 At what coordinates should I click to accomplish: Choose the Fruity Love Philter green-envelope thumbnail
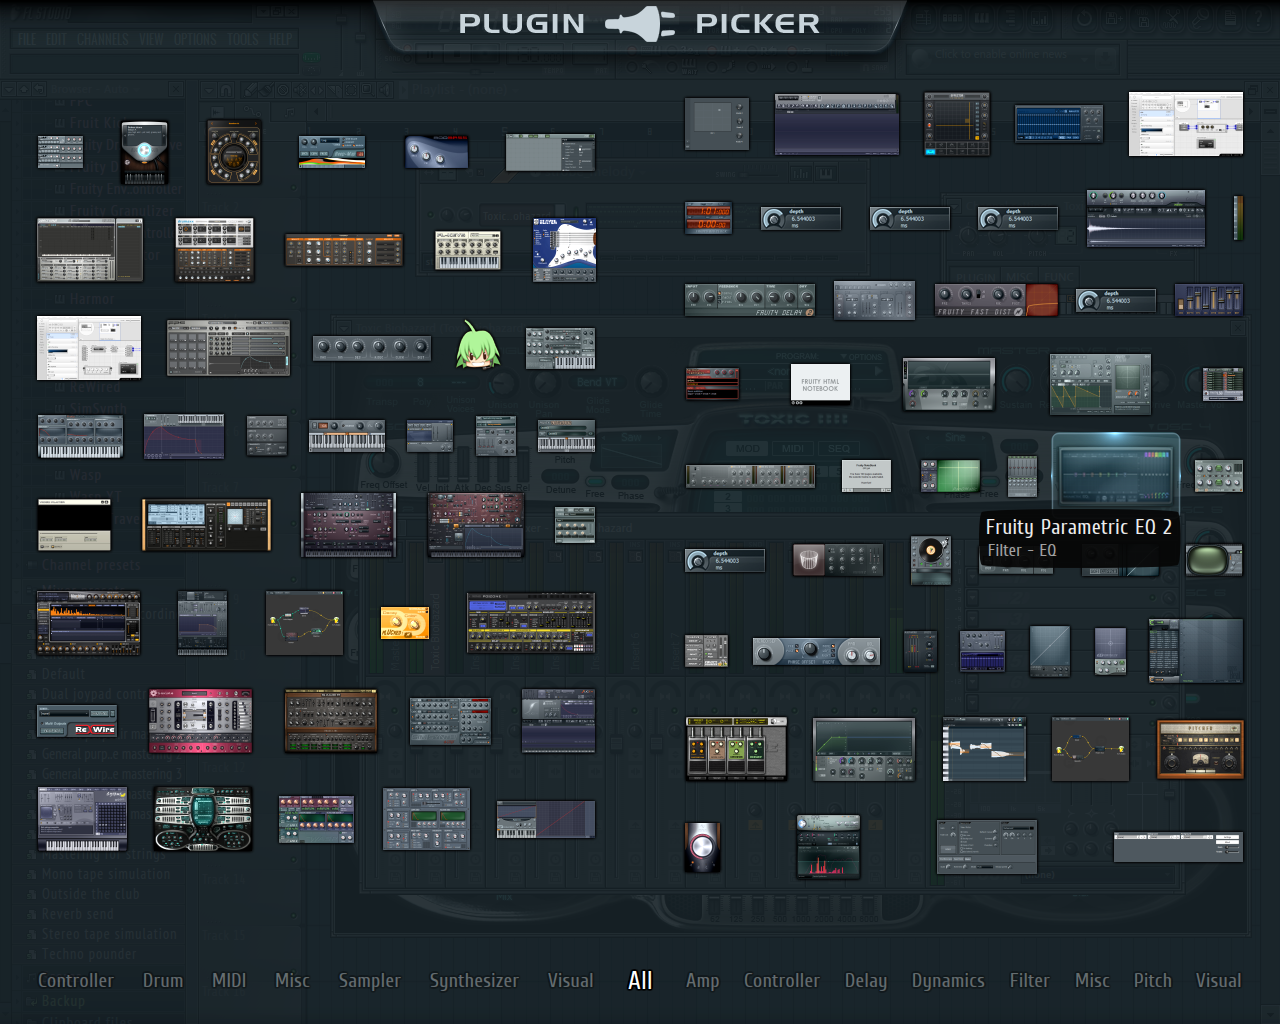pos(1100,384)
